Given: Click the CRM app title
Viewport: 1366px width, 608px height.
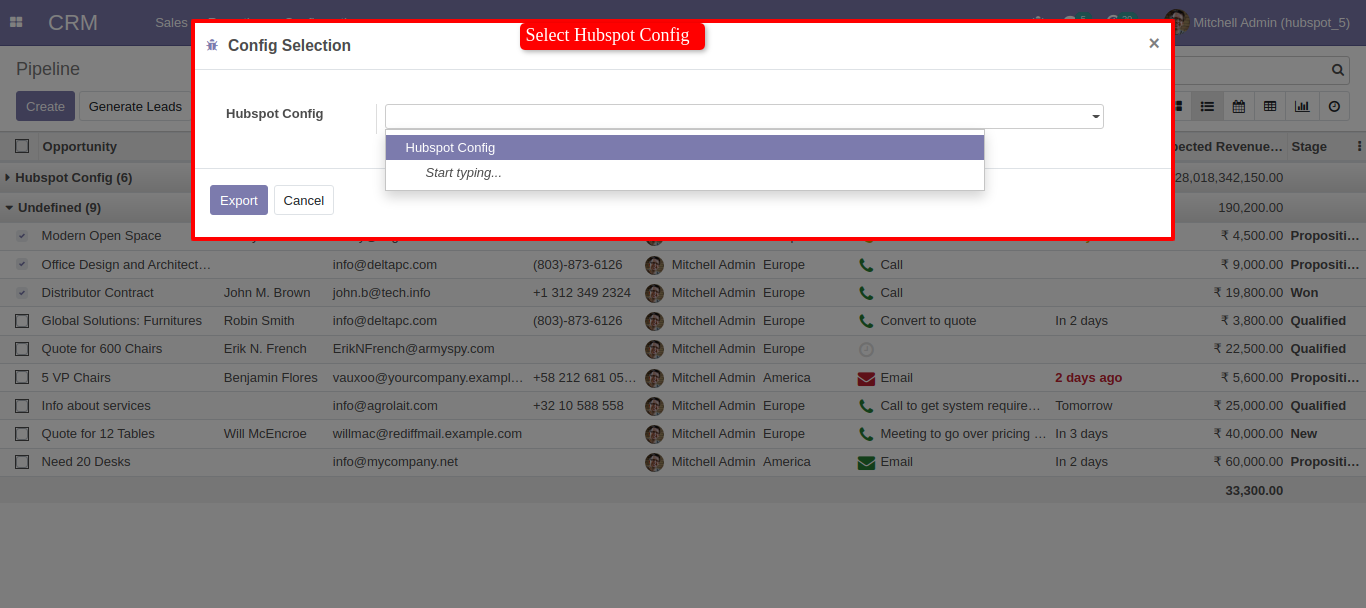Looking at the screenshot, I should pos(73,22).
